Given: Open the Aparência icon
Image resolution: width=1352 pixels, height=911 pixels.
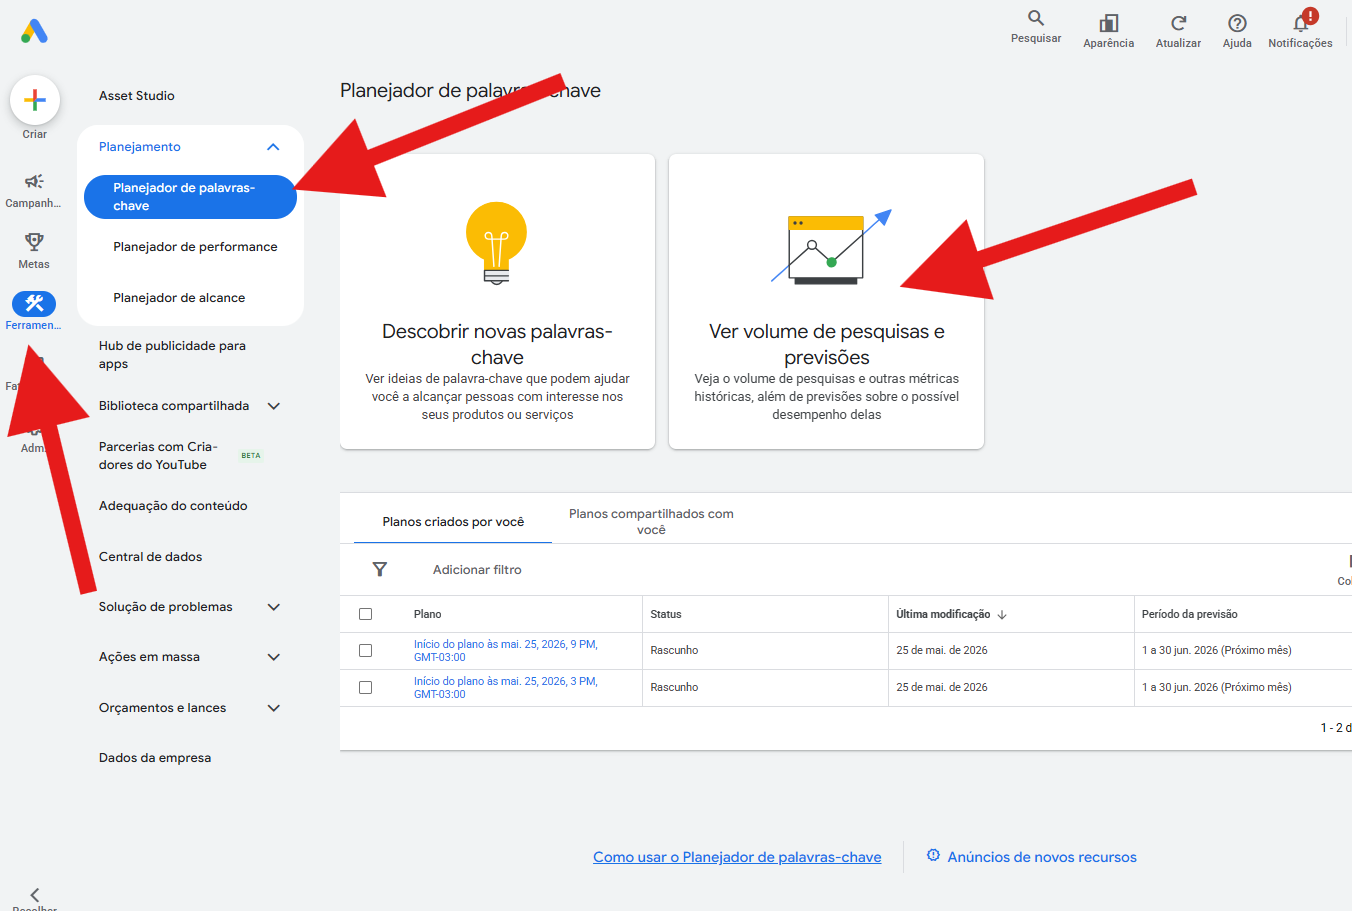Looking at the screenshot, I should pyautogui.click(x=1109, y=23).
